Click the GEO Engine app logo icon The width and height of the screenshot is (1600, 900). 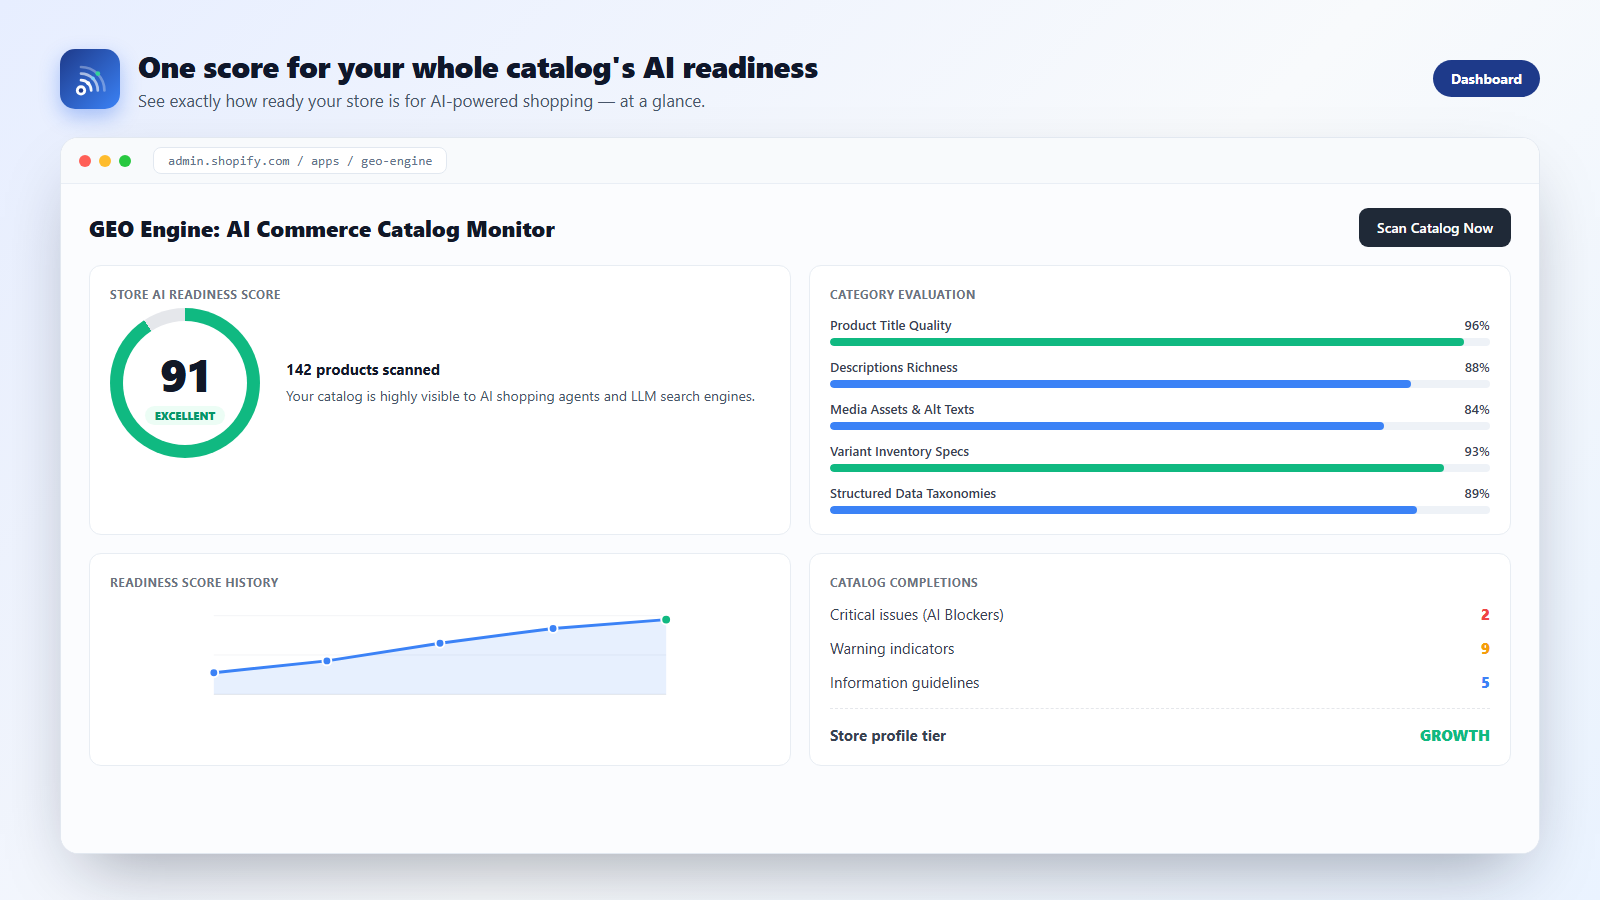[90, 79]
